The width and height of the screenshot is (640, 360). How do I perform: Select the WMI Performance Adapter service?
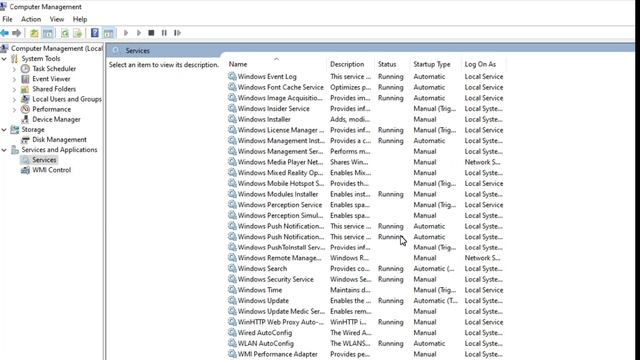click(278, 354)
